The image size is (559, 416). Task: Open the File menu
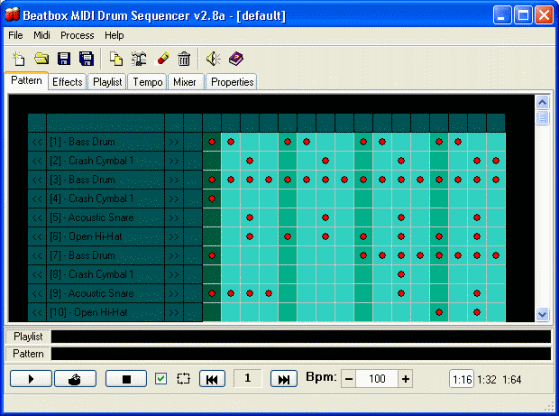15,35
